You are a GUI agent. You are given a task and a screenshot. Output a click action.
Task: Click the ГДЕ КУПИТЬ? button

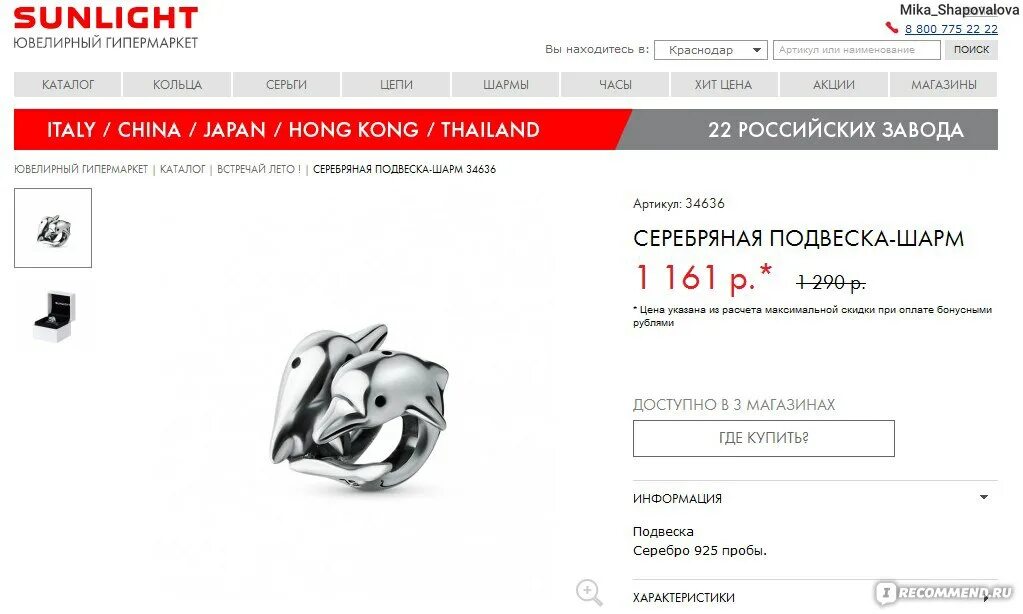click(x=763, y=438)
